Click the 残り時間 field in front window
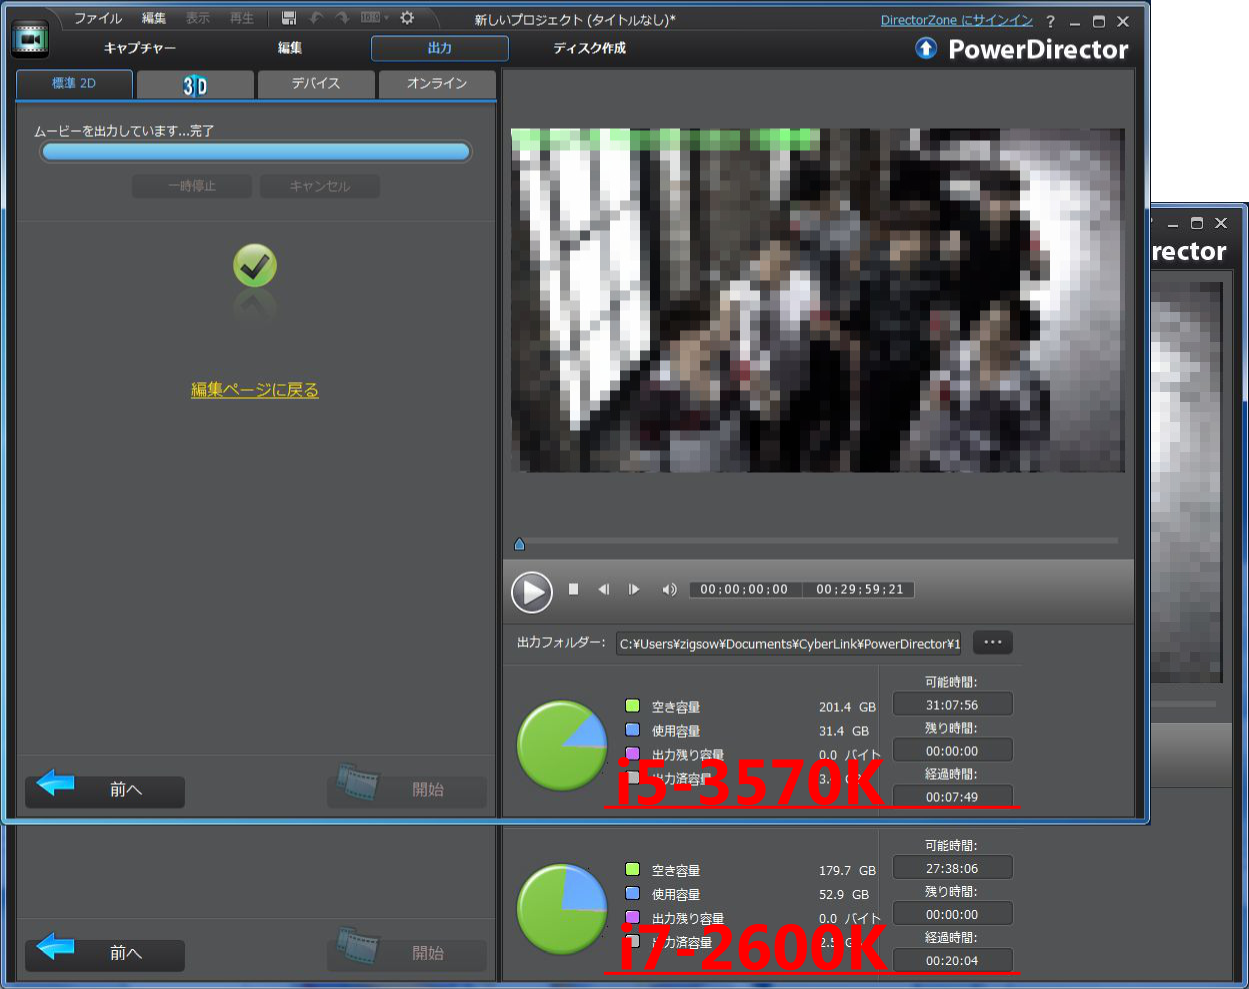The width and height of the screenshot is (1249, 989). (x=952, y=751)
